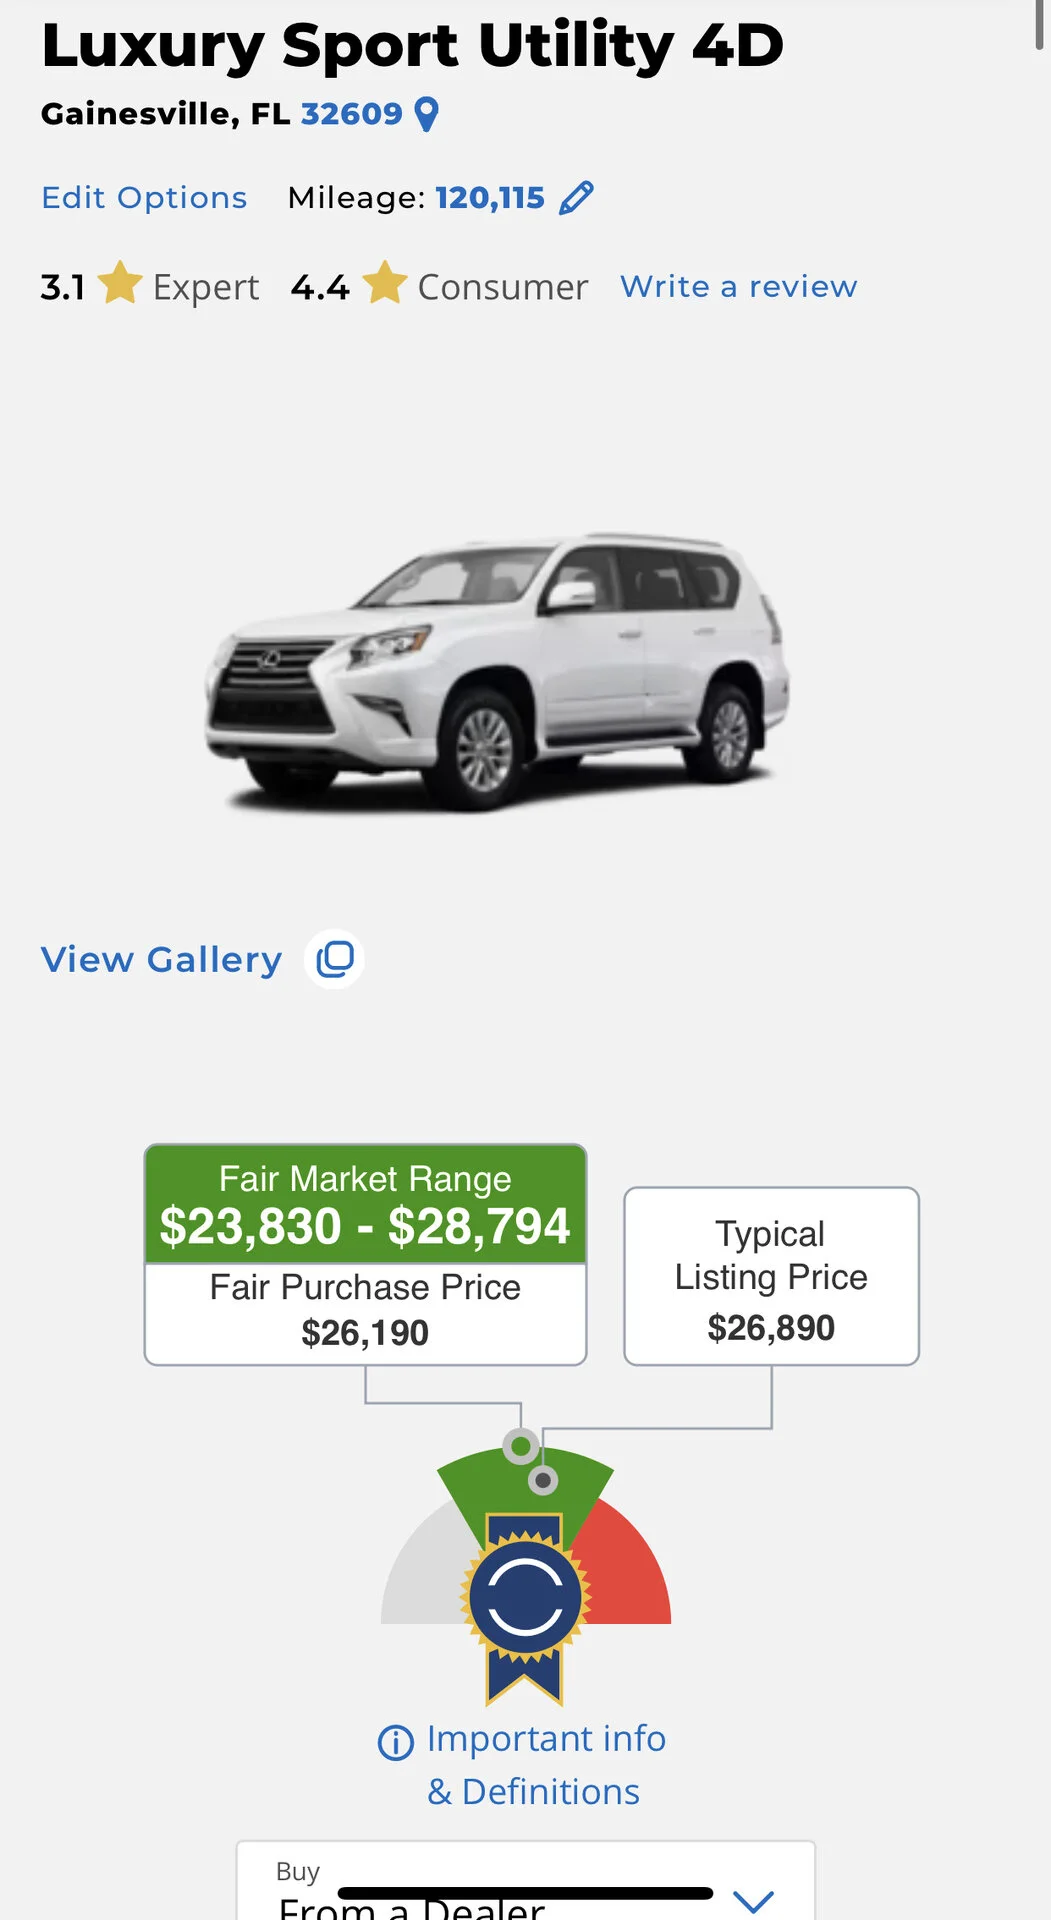
Task: Click the Fair Purchase Price gauge marker
Action: [521, 1446]
